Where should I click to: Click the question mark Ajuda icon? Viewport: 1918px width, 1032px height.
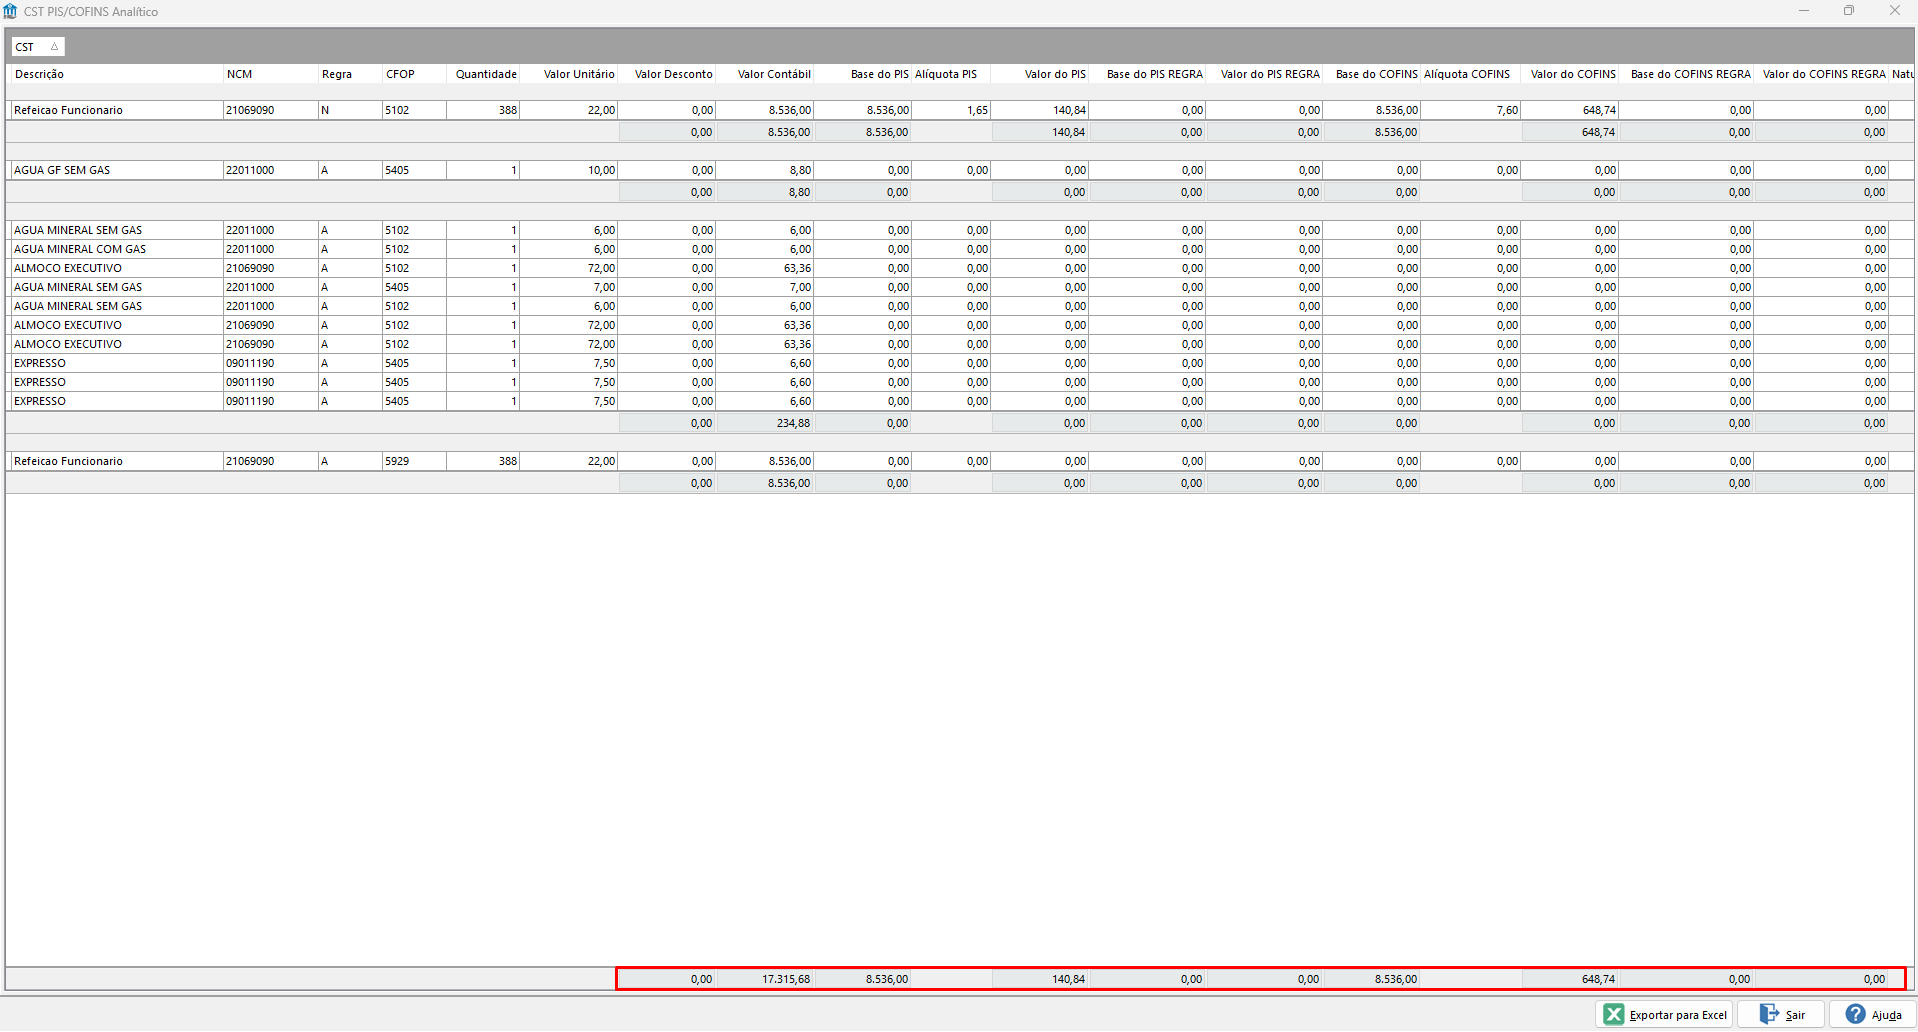(1856, 1014)
